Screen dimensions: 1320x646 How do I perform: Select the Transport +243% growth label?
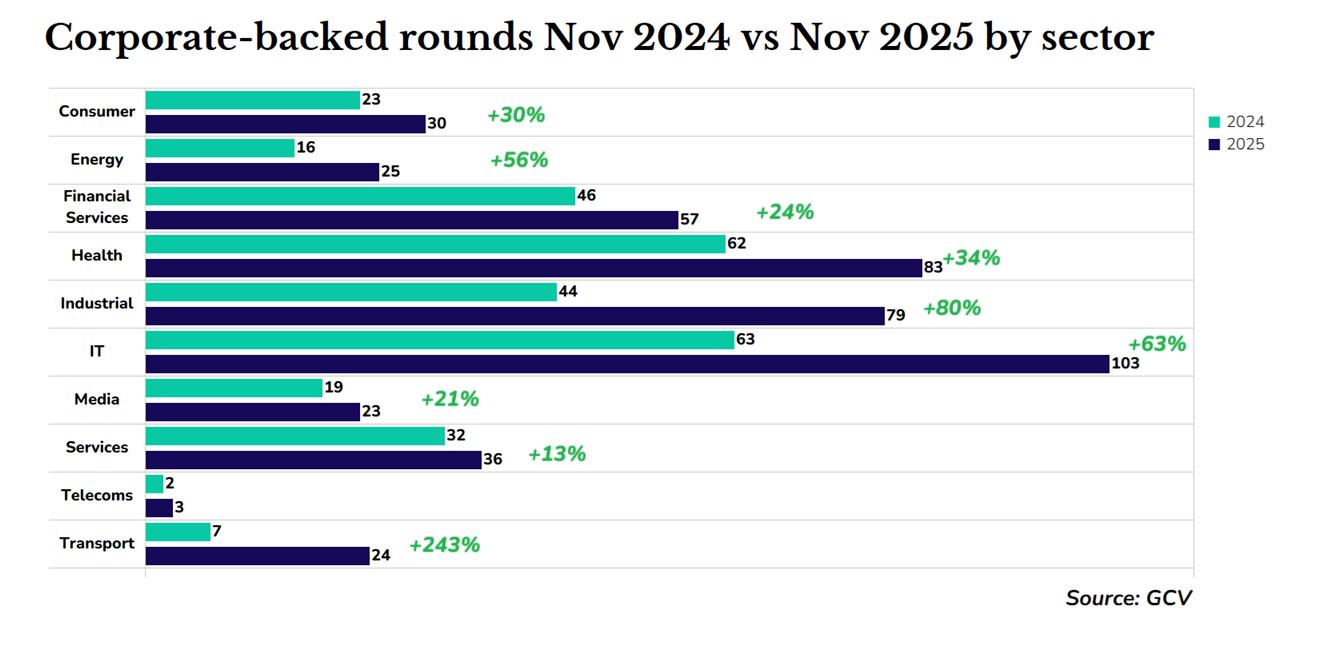click(444, 545)
